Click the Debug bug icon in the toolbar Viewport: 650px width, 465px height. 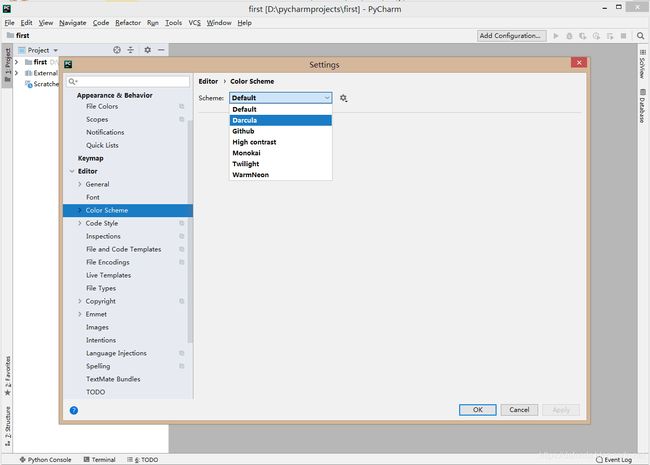(x=569, y=36)
